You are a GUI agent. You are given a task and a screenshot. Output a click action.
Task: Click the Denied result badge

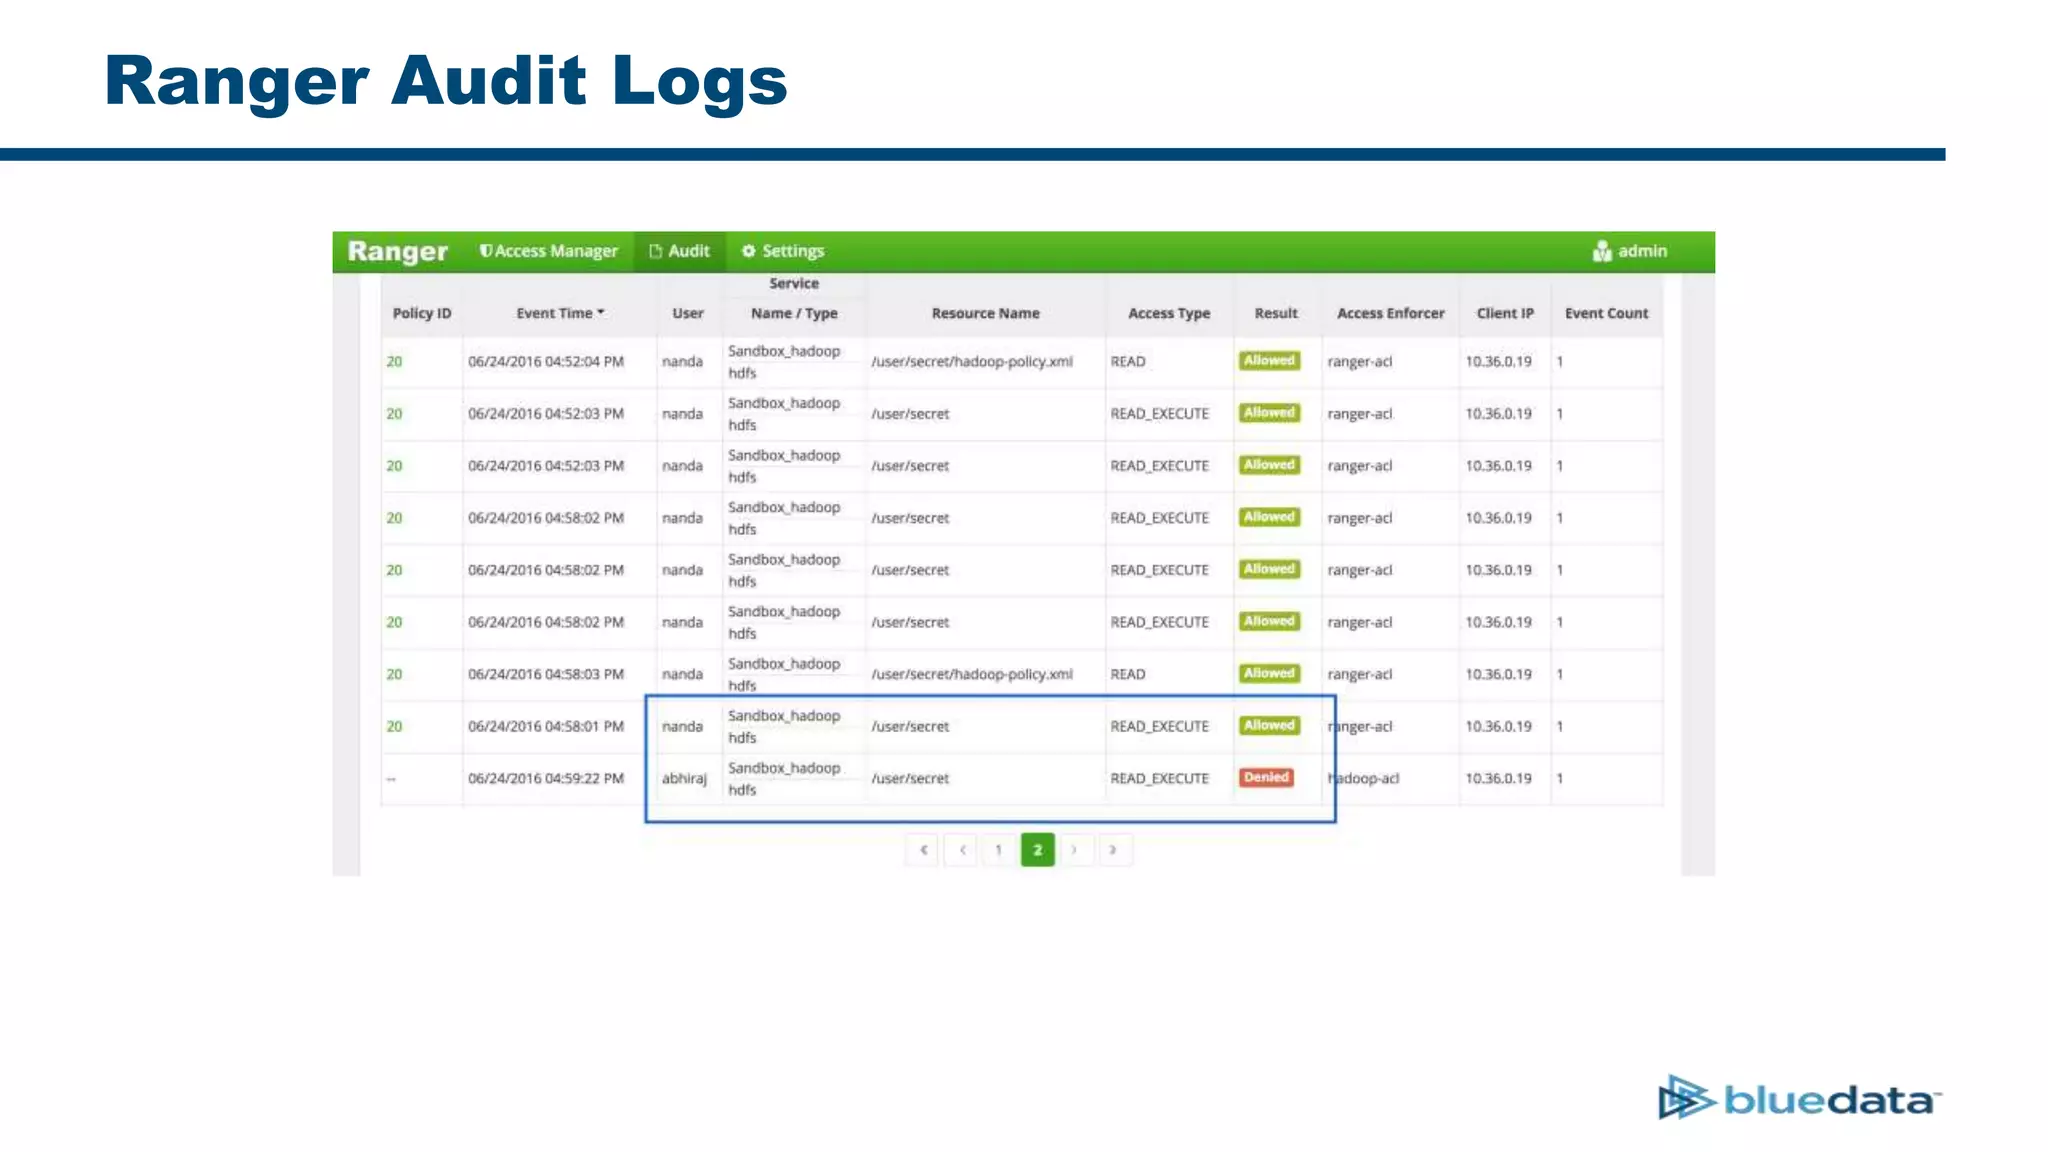pos(1266,777)
